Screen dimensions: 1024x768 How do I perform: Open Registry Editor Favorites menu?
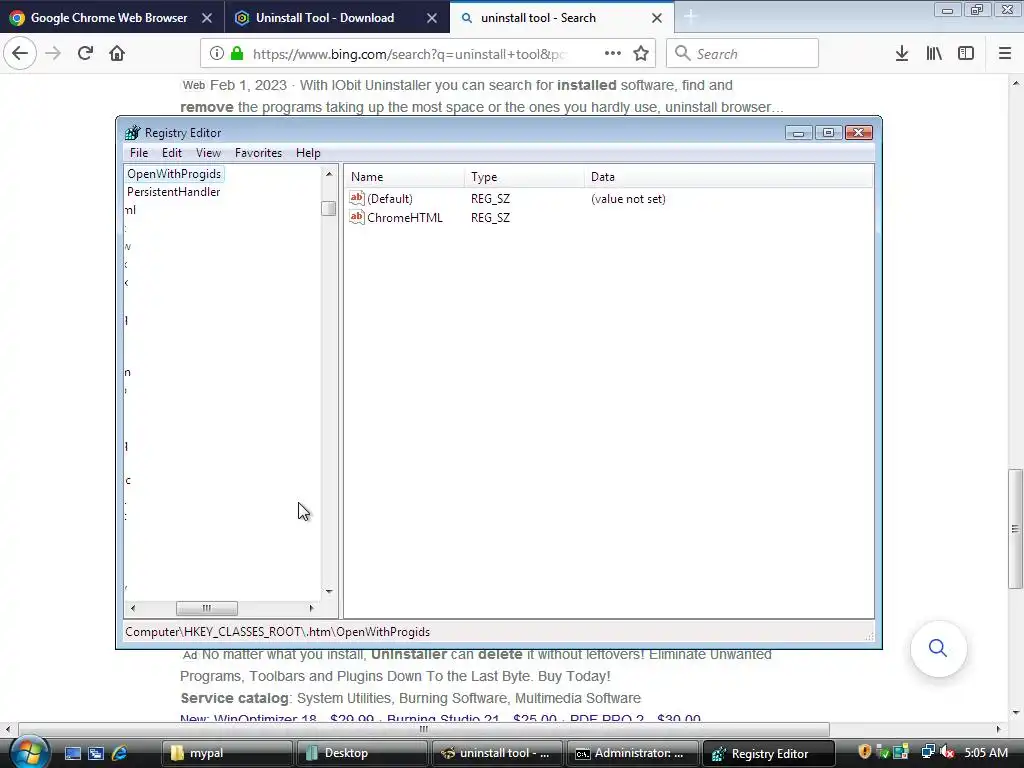tap(258, 153)
